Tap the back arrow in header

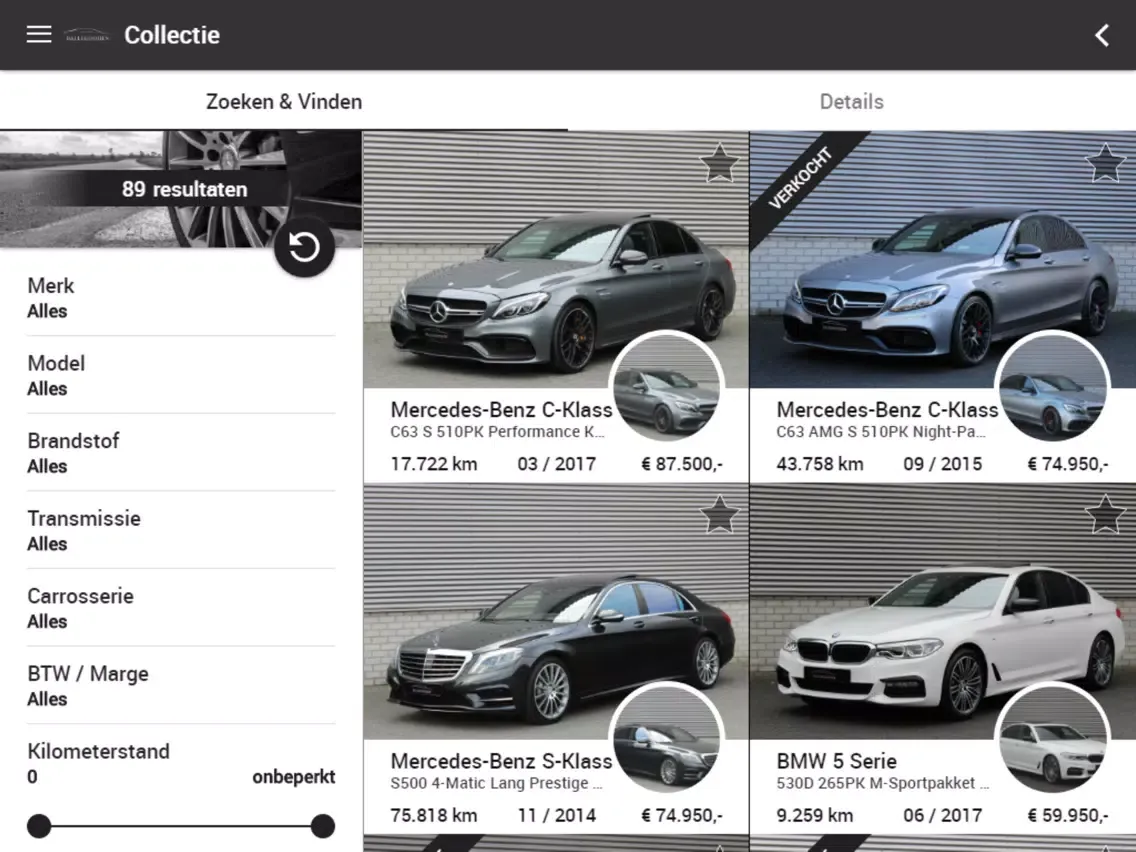(x=1102, y=35)
